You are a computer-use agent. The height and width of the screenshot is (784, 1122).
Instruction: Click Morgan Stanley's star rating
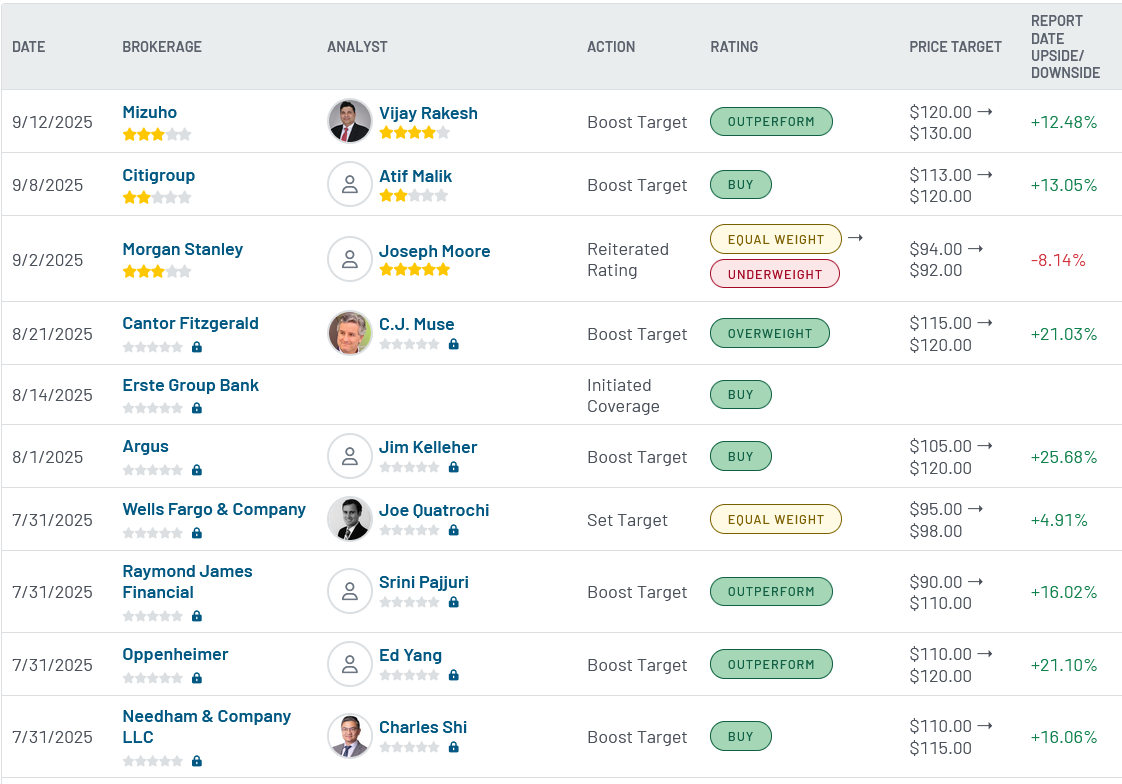pyautogui.click(x=157, y=271)
